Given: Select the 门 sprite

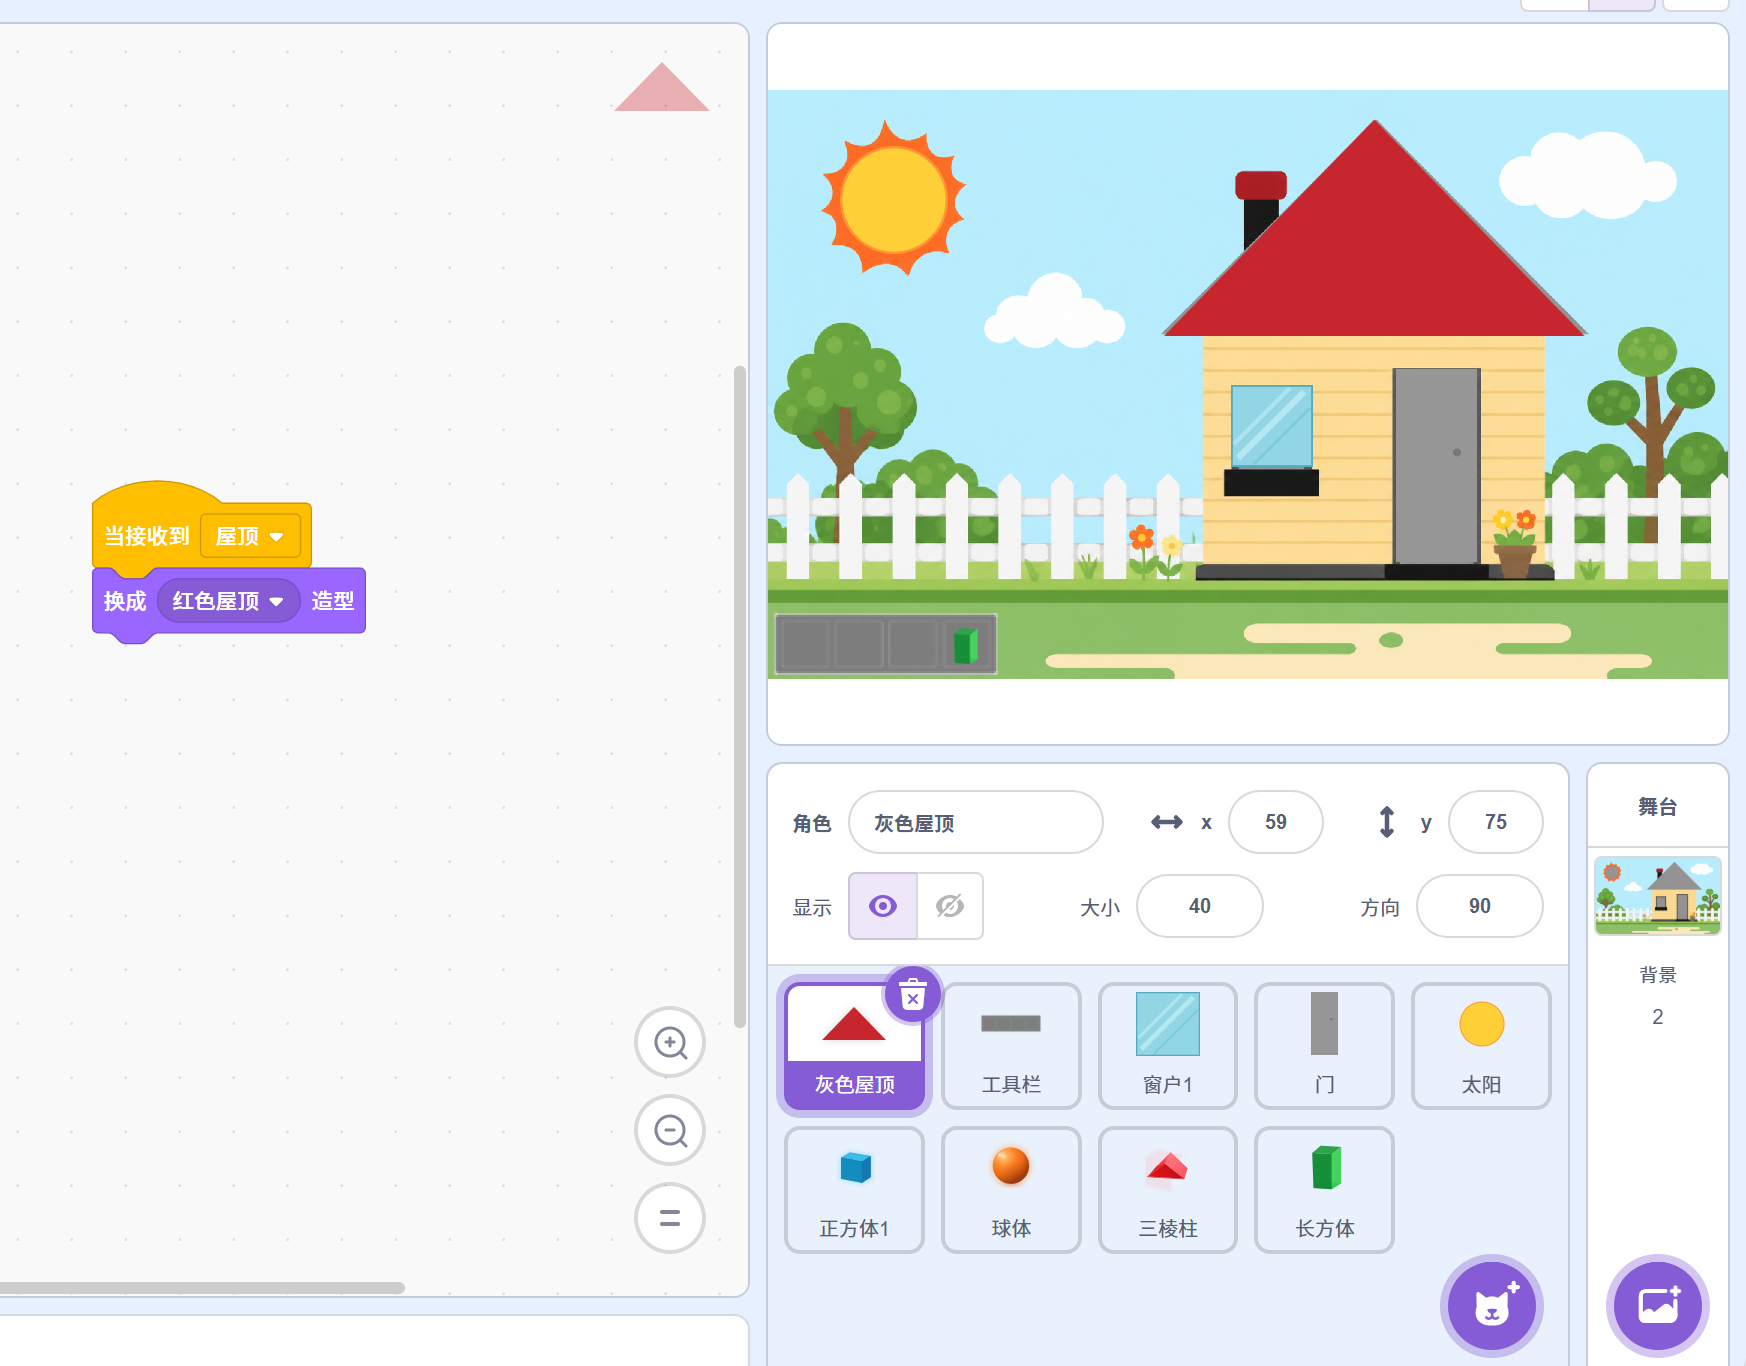Looking at the screenshot, I should click(x=1324, y=1046).
